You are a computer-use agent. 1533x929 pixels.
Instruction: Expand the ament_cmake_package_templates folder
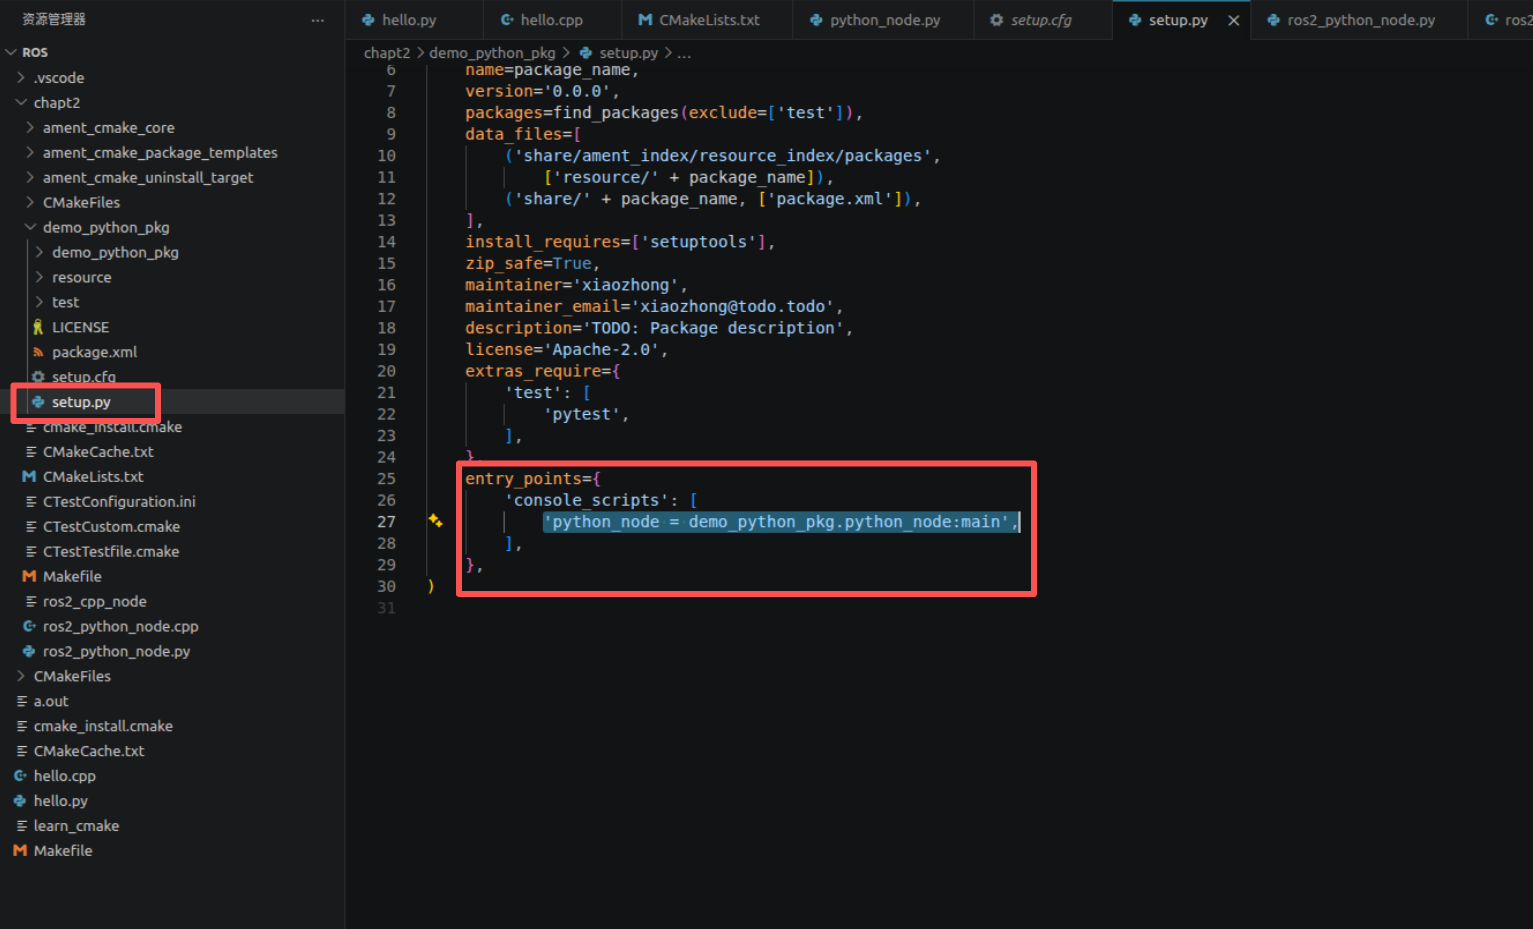[30, 152]
